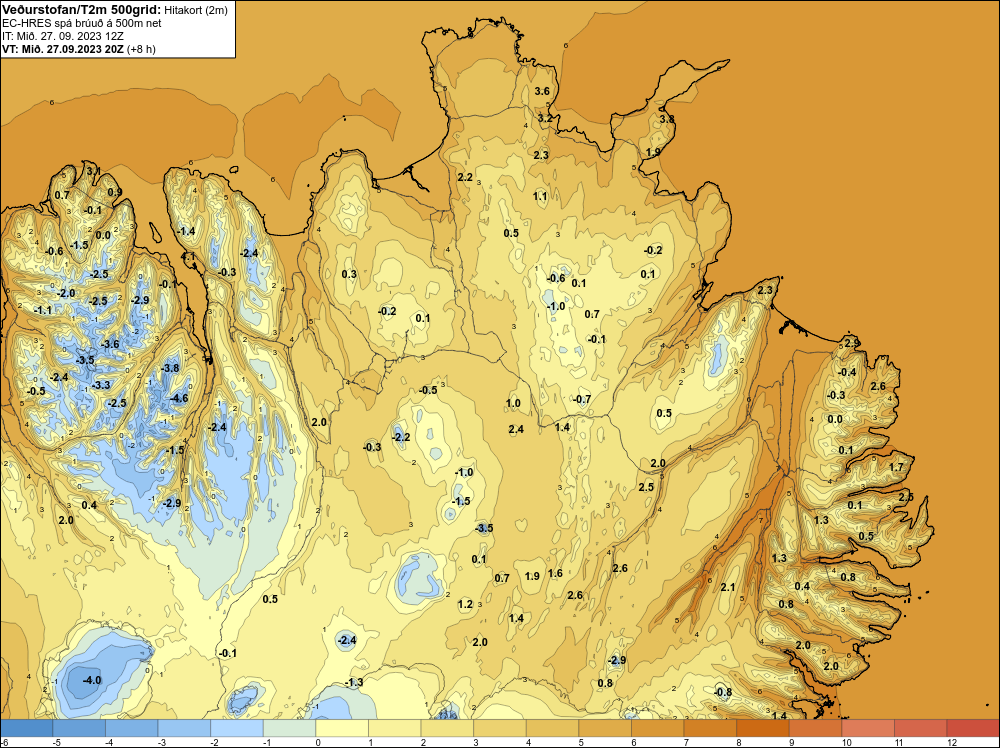The image size is (1000, 748).
Task: Click the '3.1' temperature value
Action: (x=93, y=171)
